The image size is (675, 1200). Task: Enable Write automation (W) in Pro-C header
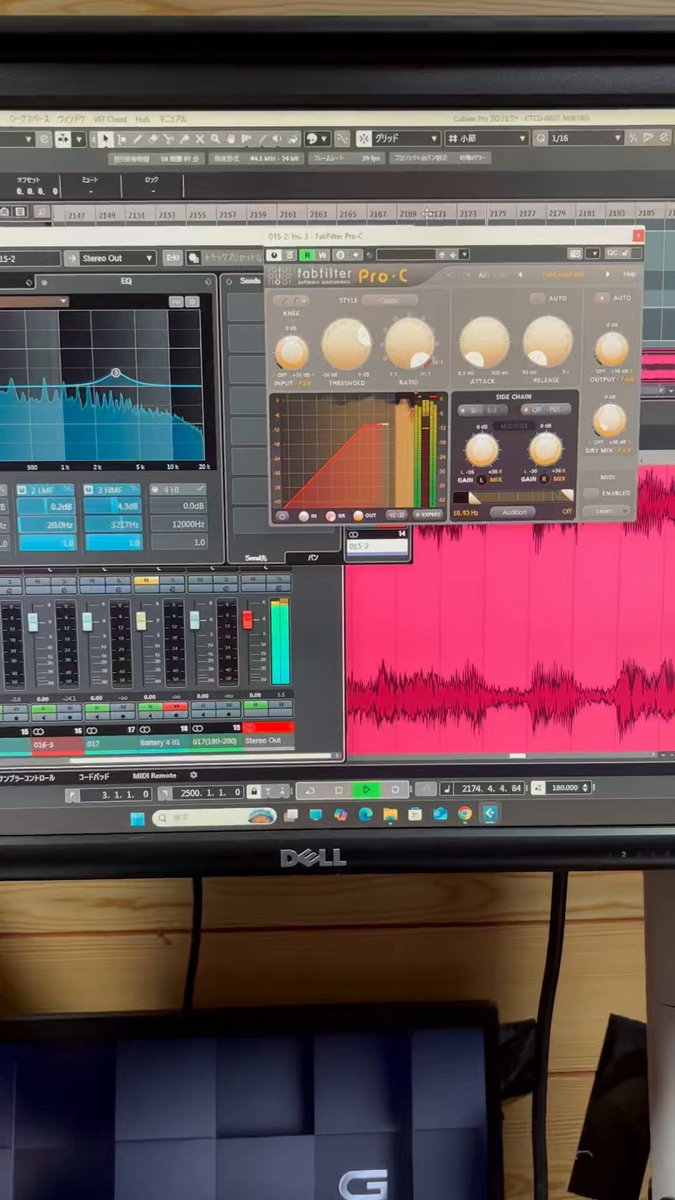coord(323,255)
